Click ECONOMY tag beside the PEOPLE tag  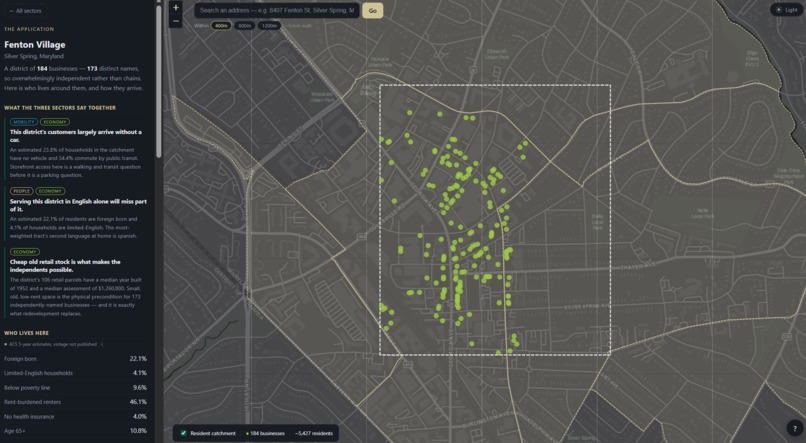pos(50,191)
